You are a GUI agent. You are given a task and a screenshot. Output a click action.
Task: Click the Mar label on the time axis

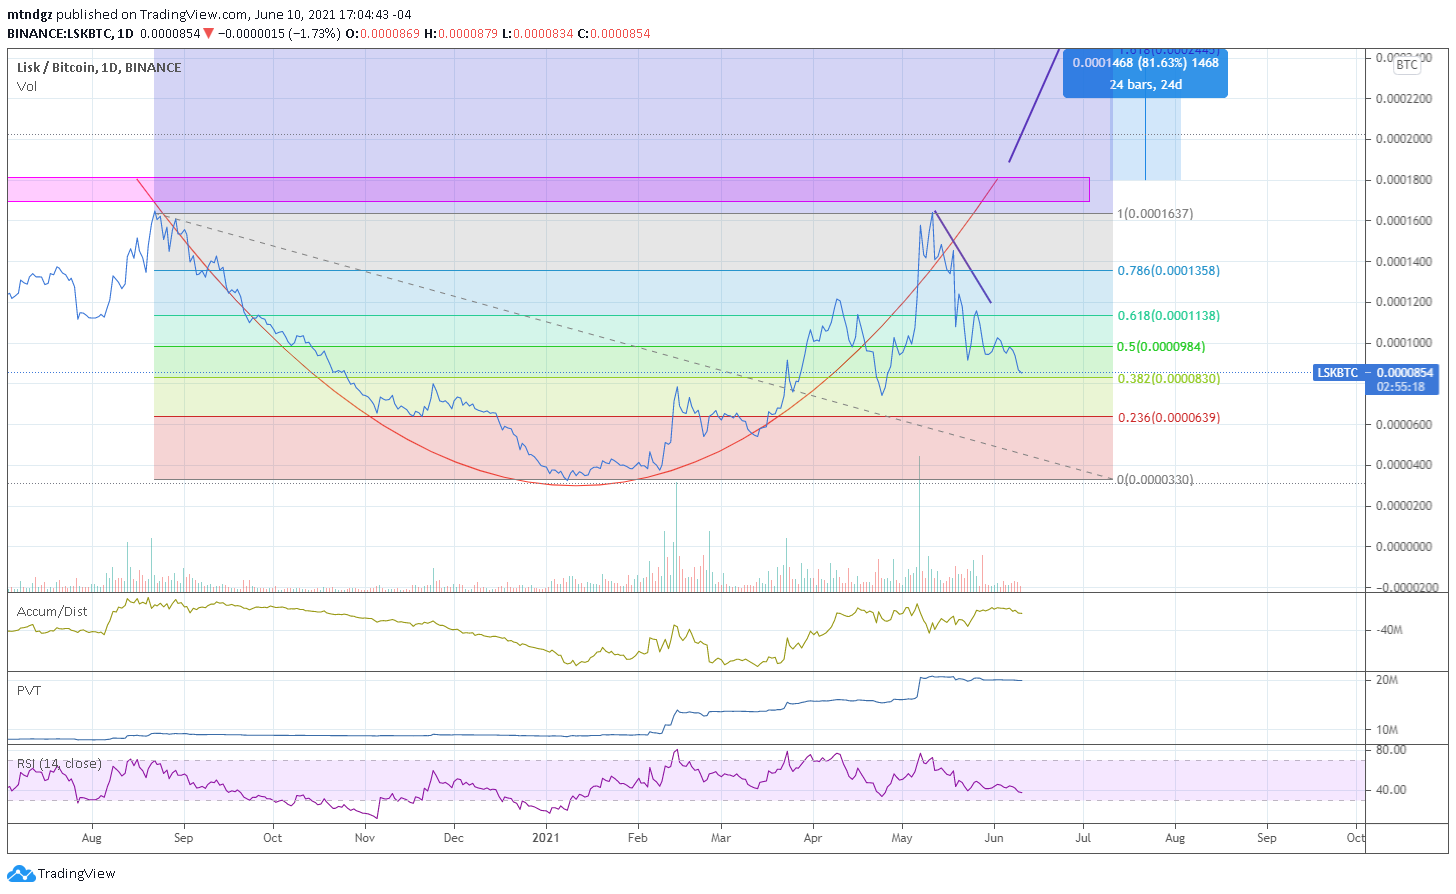[x=720, y=838]
